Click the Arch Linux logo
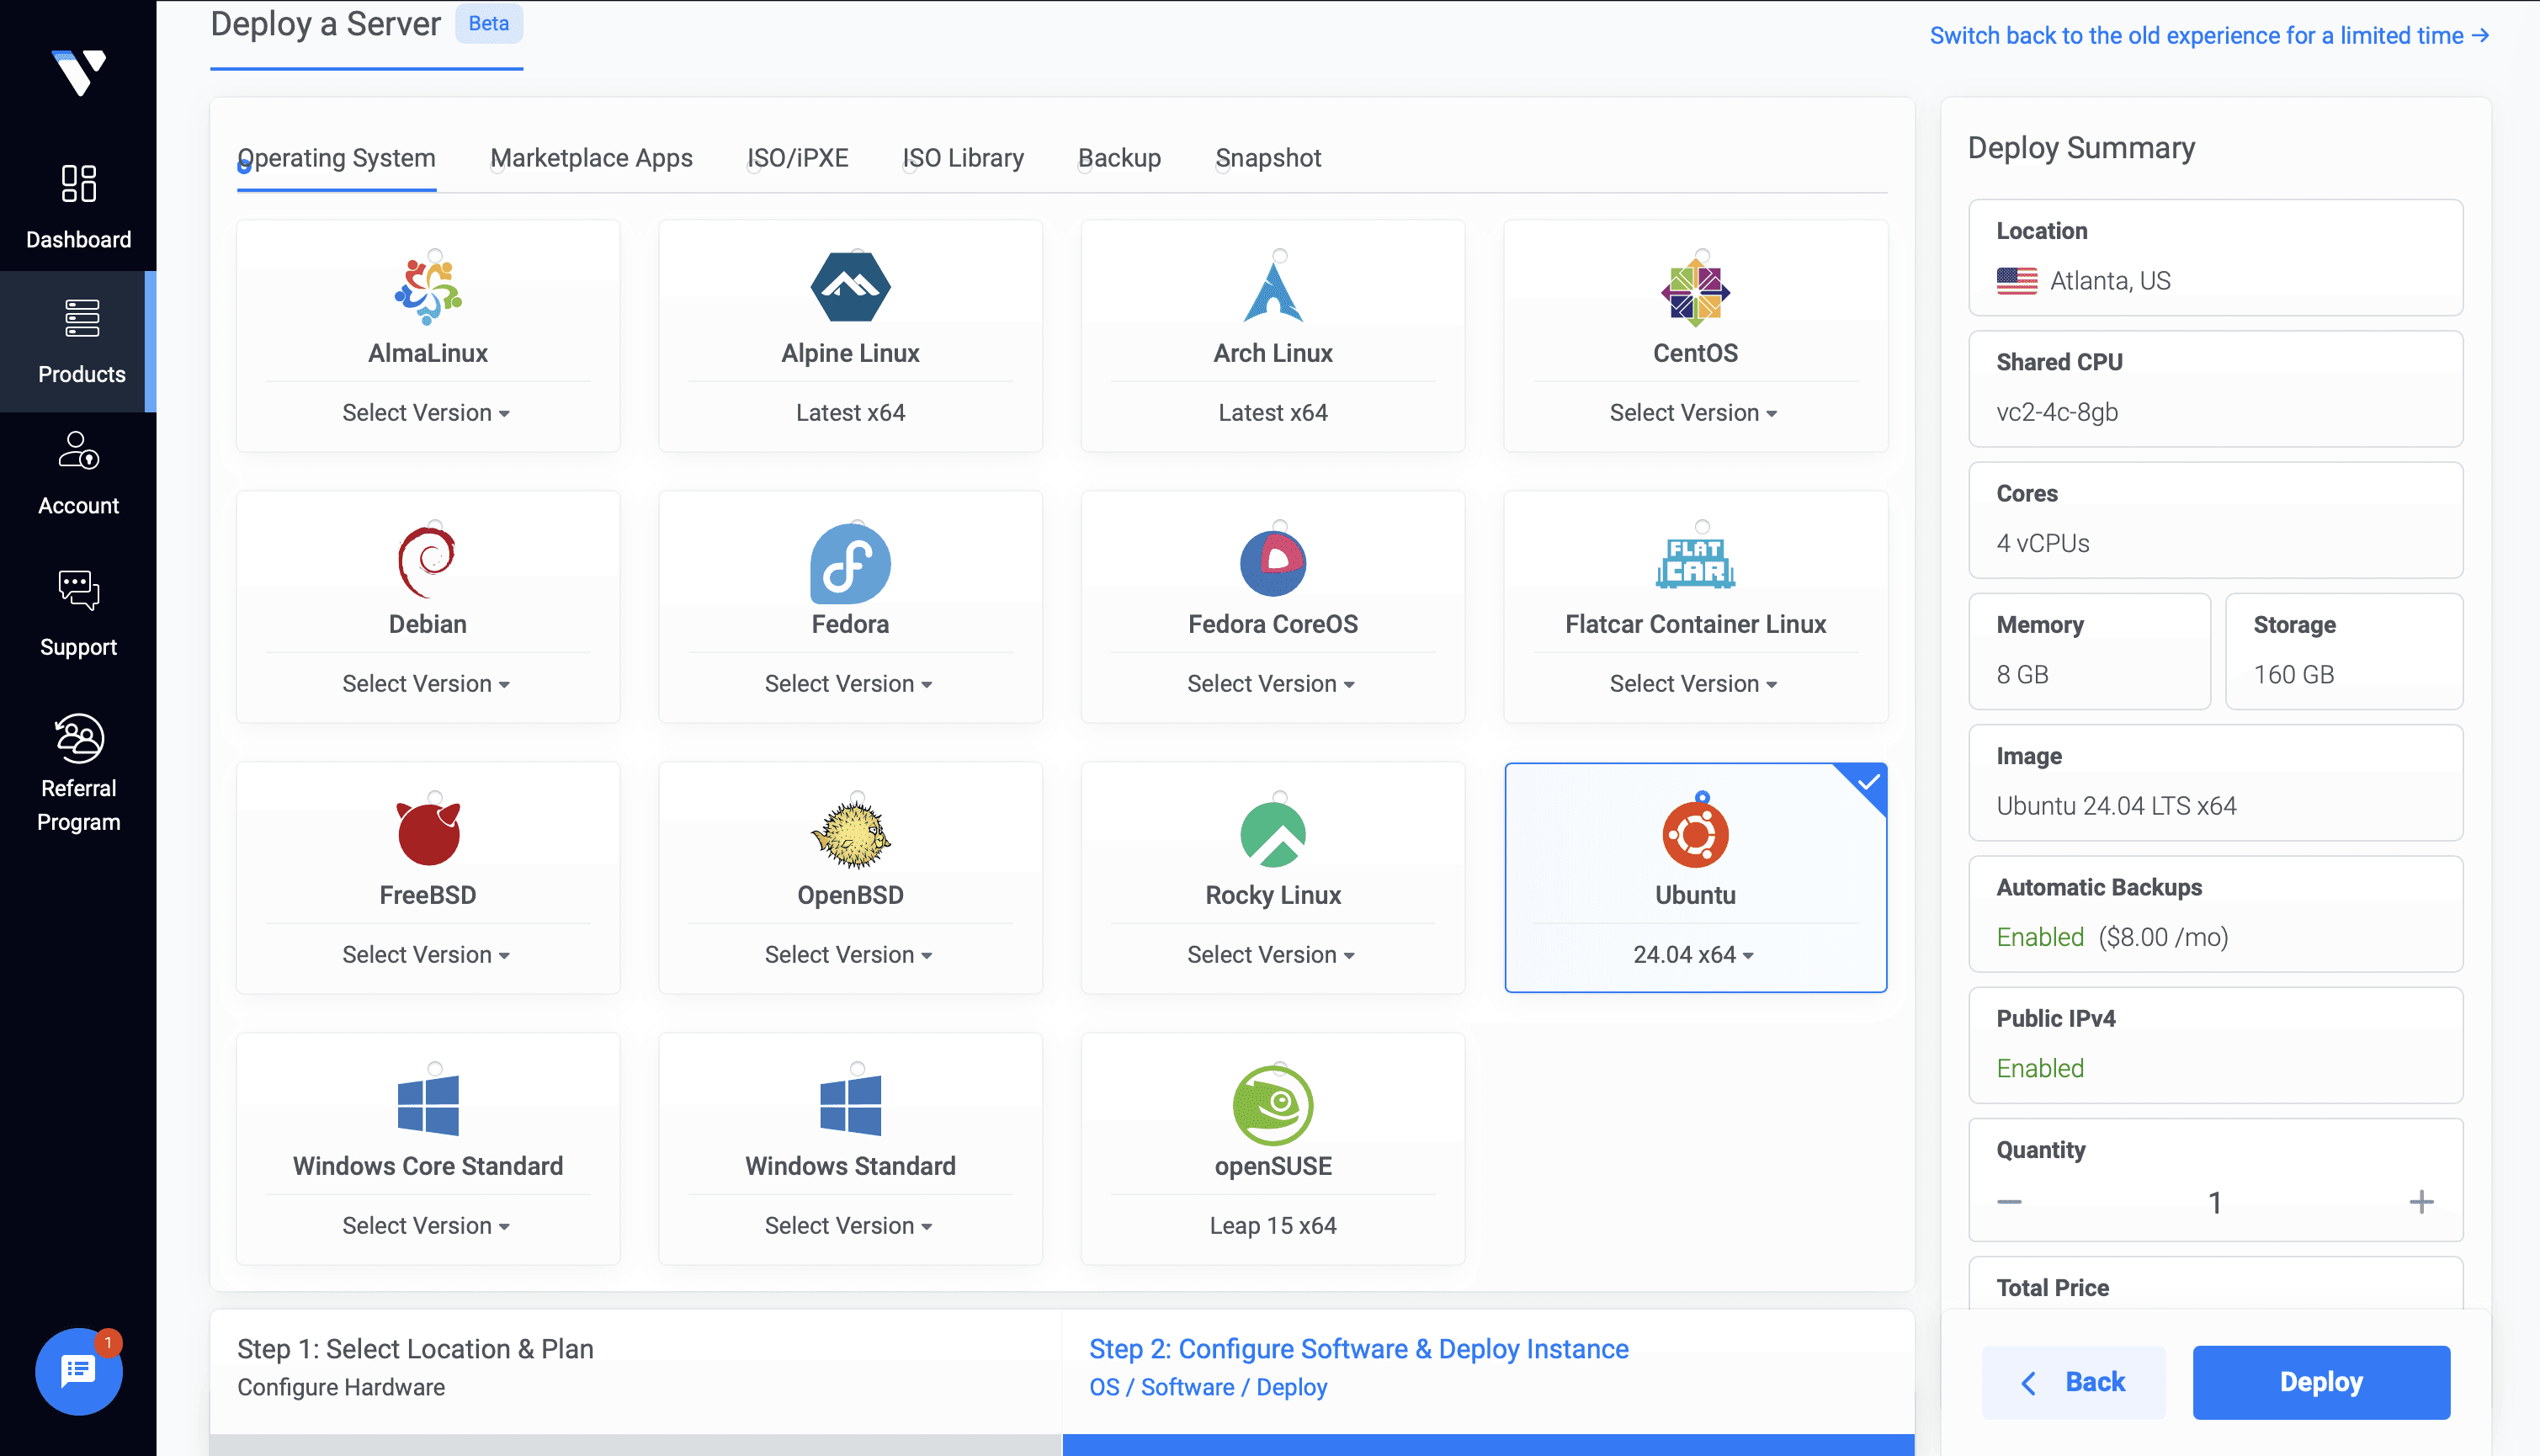Image resolution: width=2540 pixels, height=1456 pixels. (1273, 291)
